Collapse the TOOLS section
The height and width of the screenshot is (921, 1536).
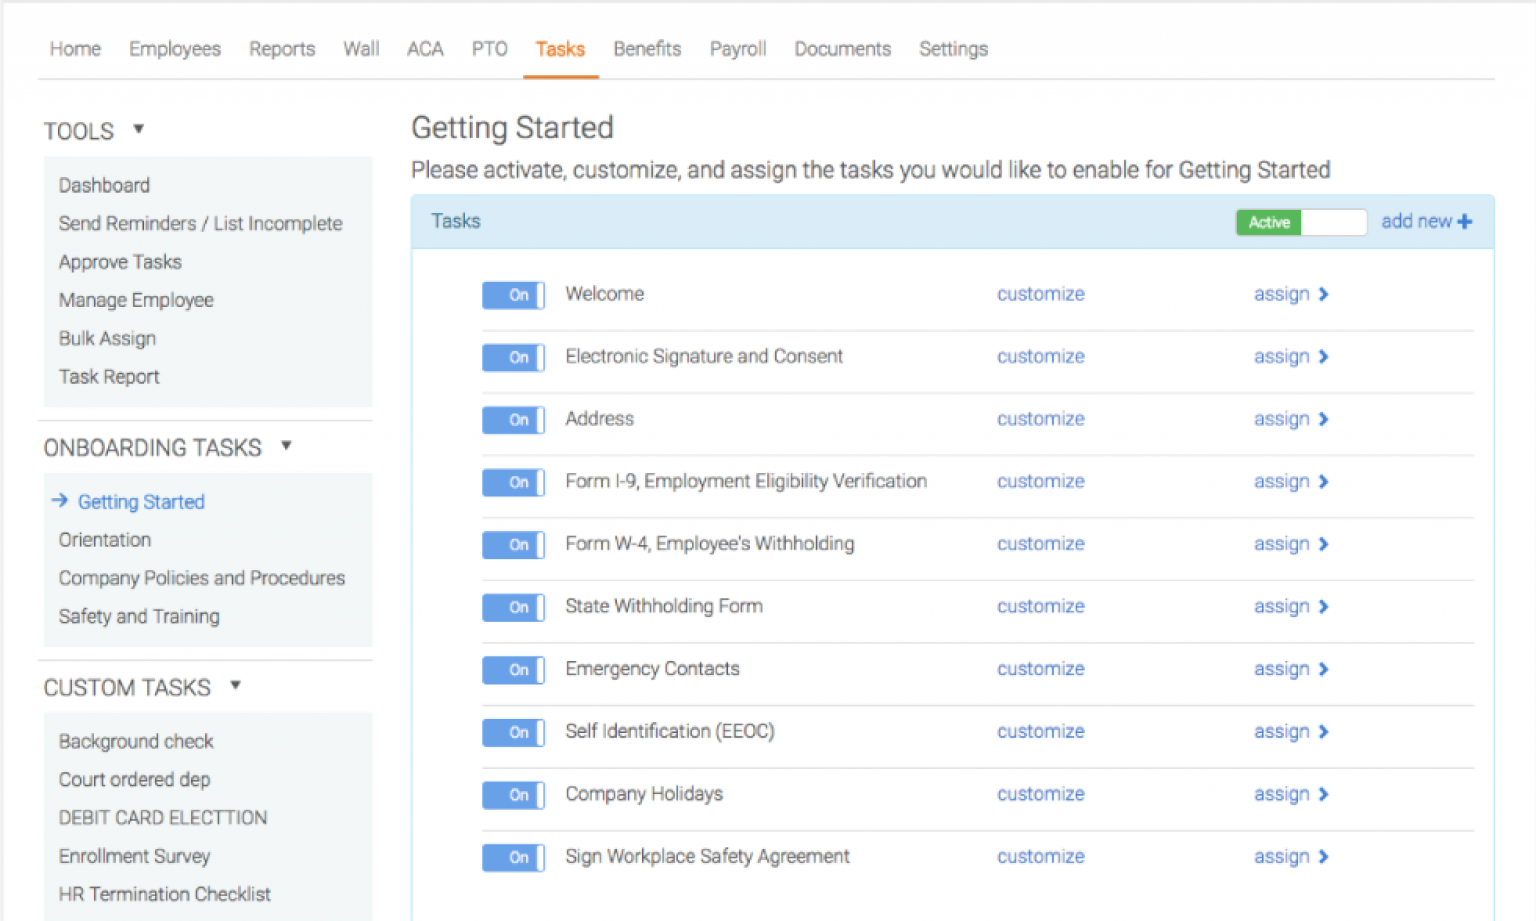click(138, 129)
